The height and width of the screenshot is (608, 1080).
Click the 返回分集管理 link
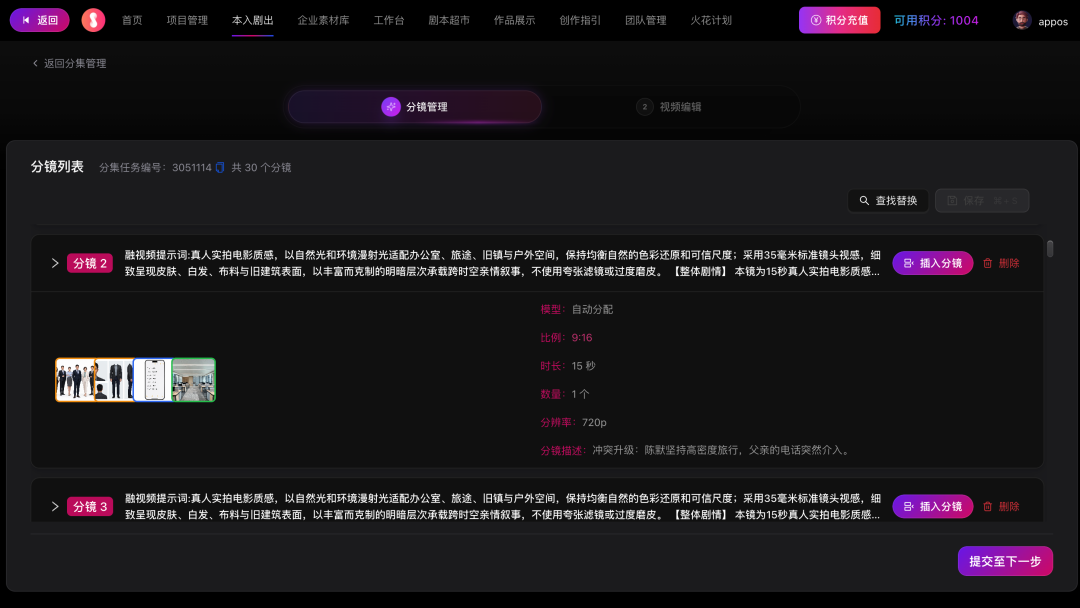pyautogui.click(x=69, y=63)
